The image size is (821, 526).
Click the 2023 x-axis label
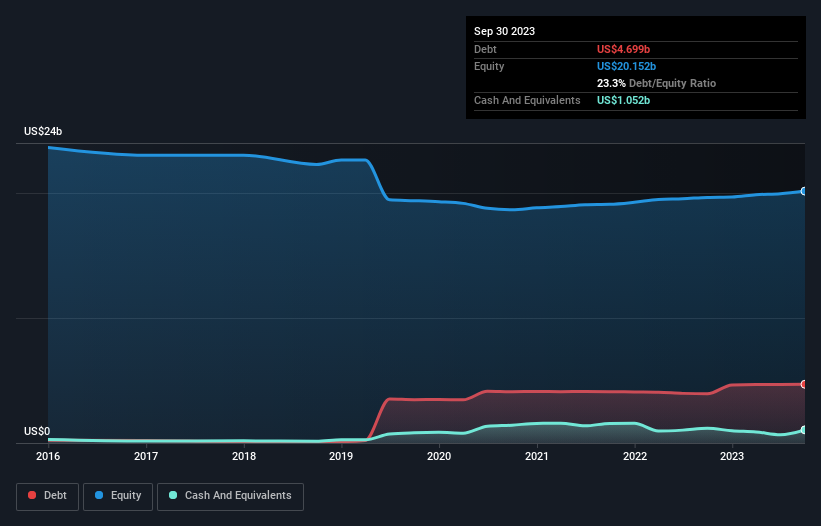(x=732, y=456)
